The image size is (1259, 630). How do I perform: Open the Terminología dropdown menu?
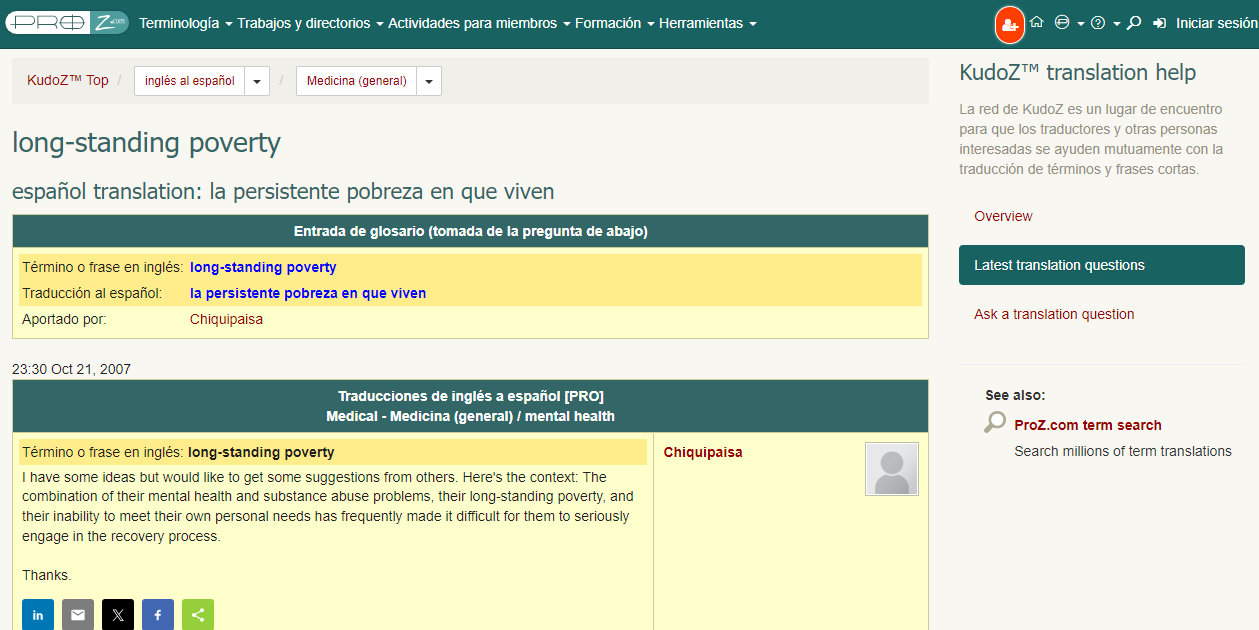[186, 23]
